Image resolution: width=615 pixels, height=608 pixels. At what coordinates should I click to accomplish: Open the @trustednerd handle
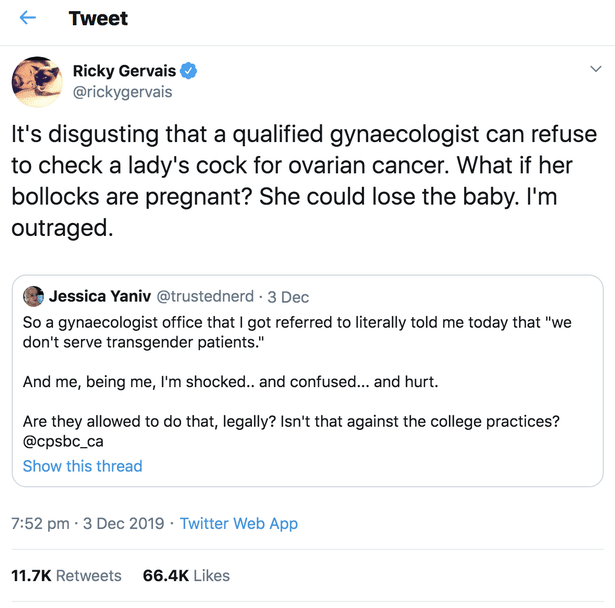(x=207, y=297)
